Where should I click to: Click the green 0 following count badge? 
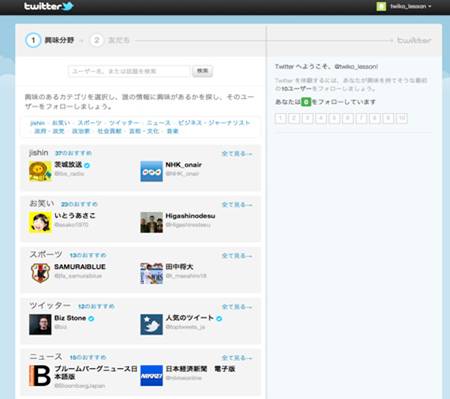[306, 102]
